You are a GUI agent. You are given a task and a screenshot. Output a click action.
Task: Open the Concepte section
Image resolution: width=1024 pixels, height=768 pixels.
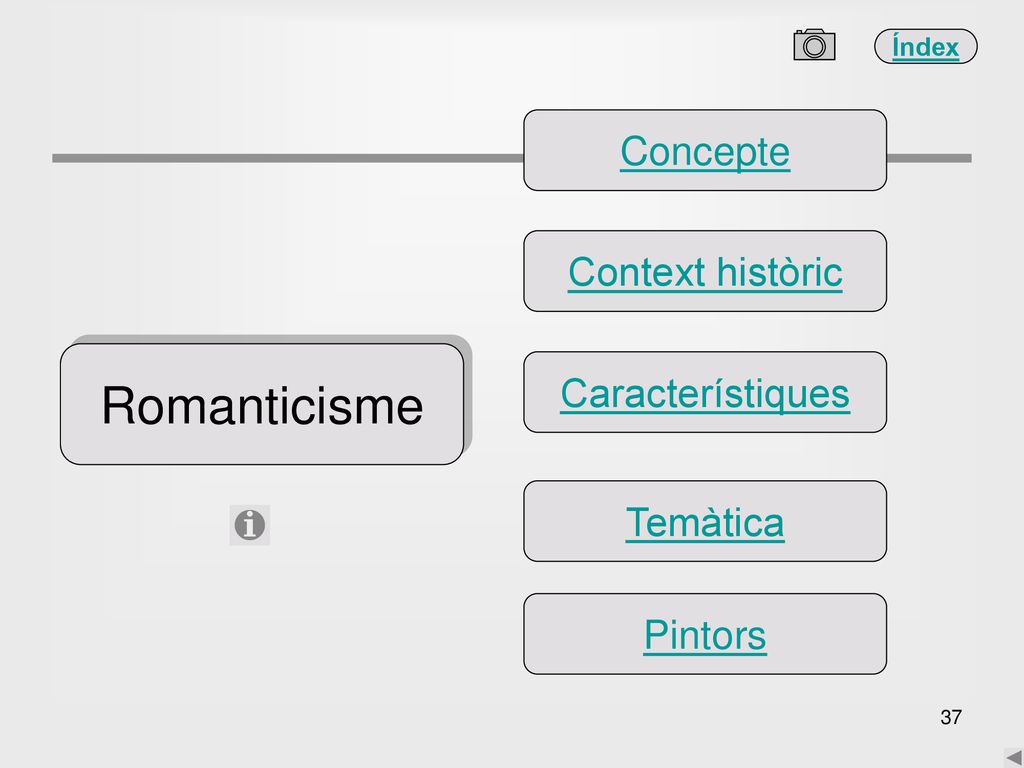pyautogui.click(x=705, y=152)
